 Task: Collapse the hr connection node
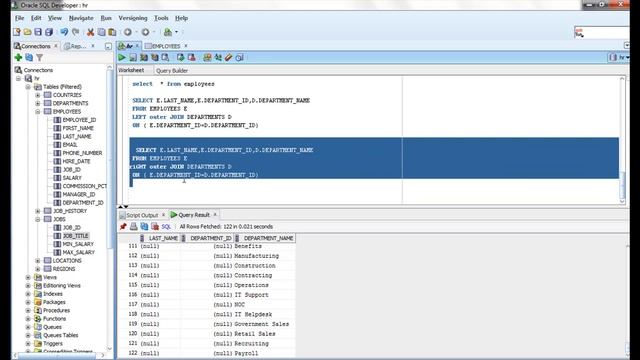(x=19, y=78)
